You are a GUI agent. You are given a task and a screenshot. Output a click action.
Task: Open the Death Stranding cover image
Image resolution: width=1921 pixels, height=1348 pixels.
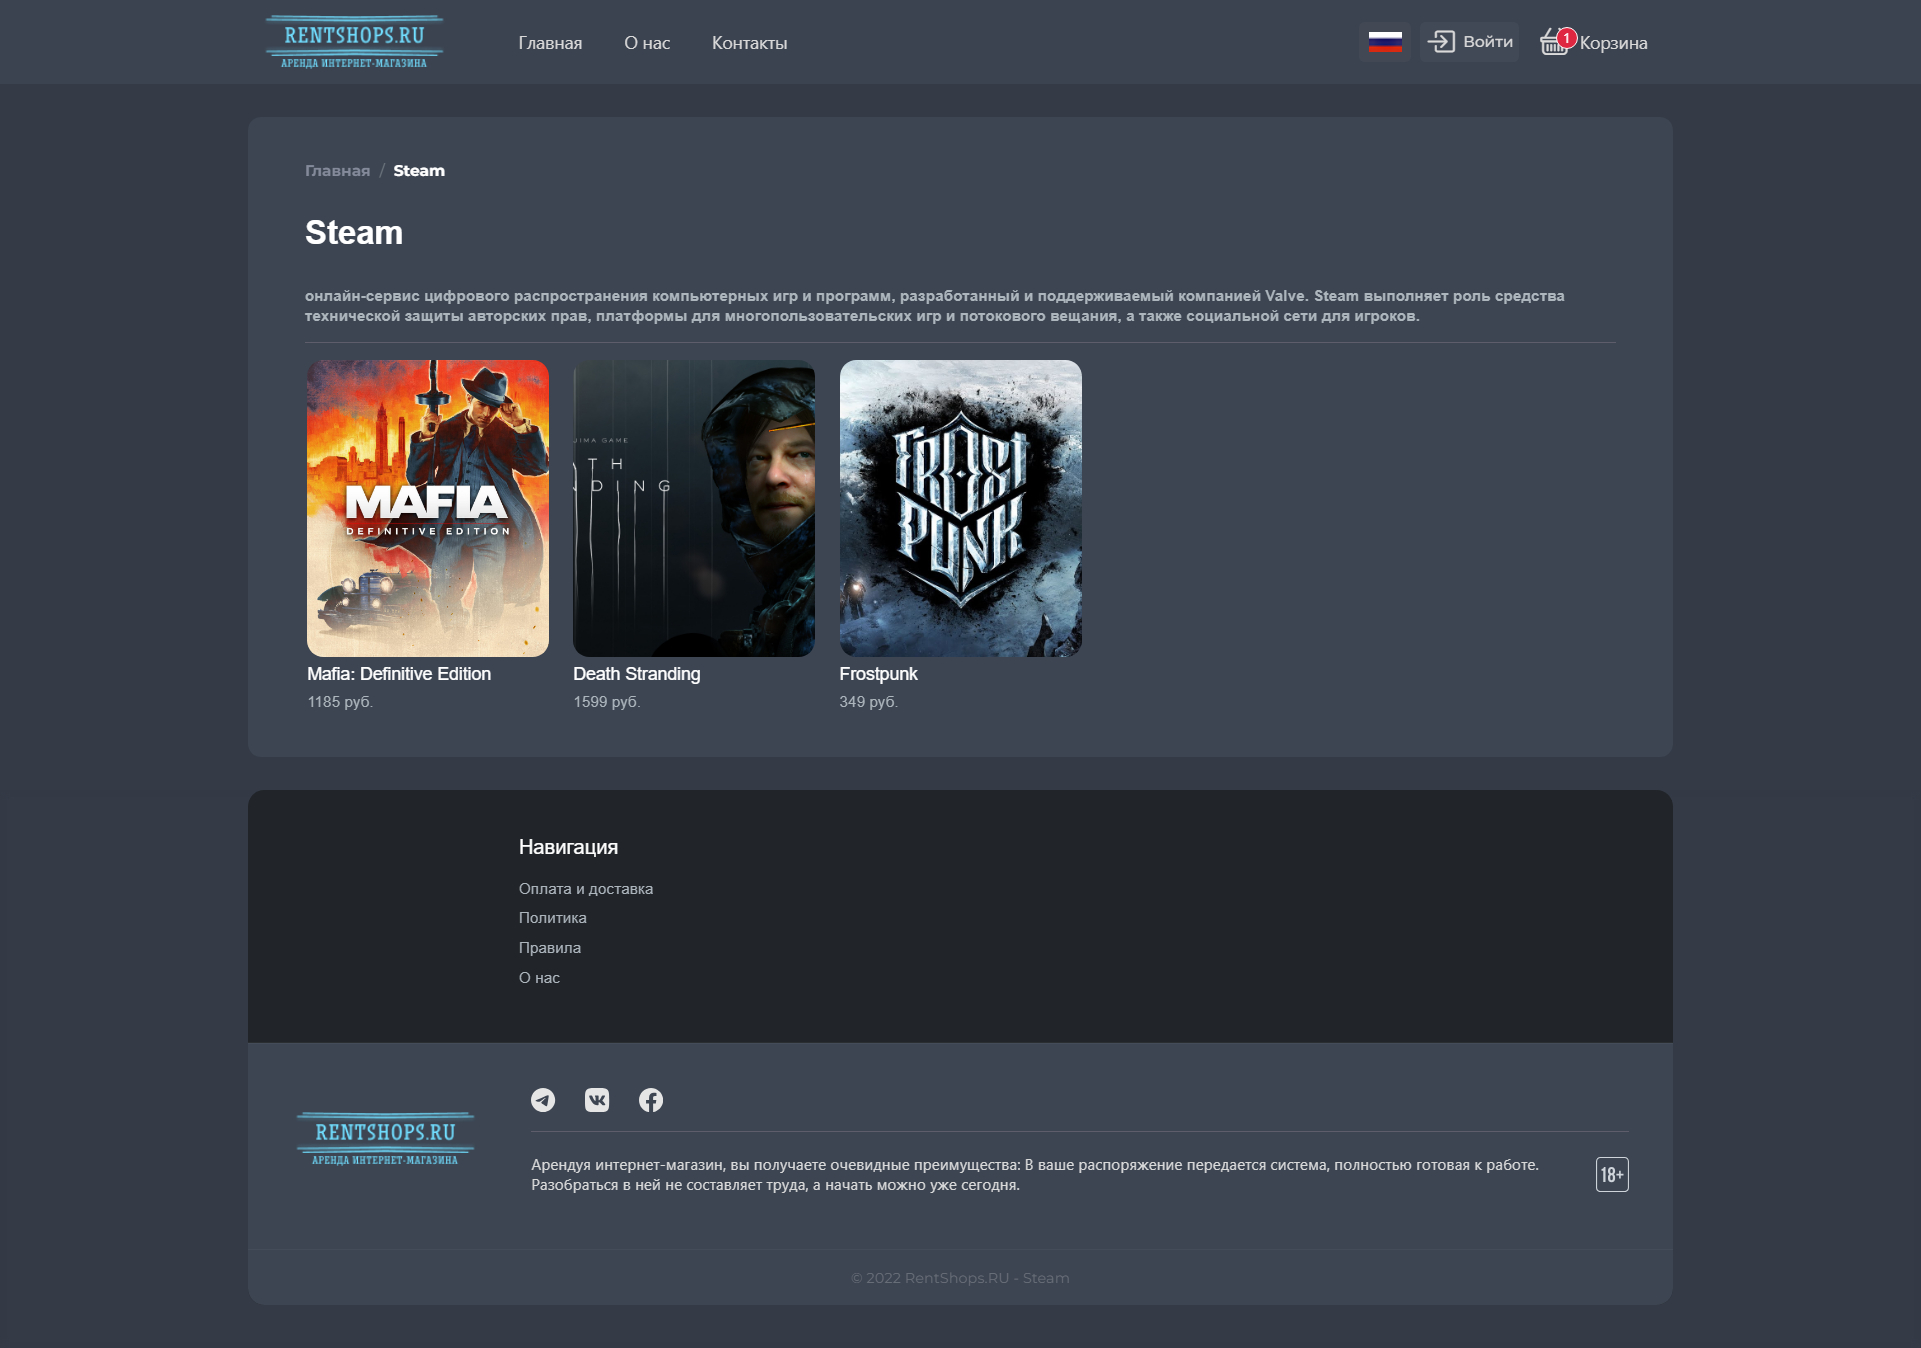point(694,508)
